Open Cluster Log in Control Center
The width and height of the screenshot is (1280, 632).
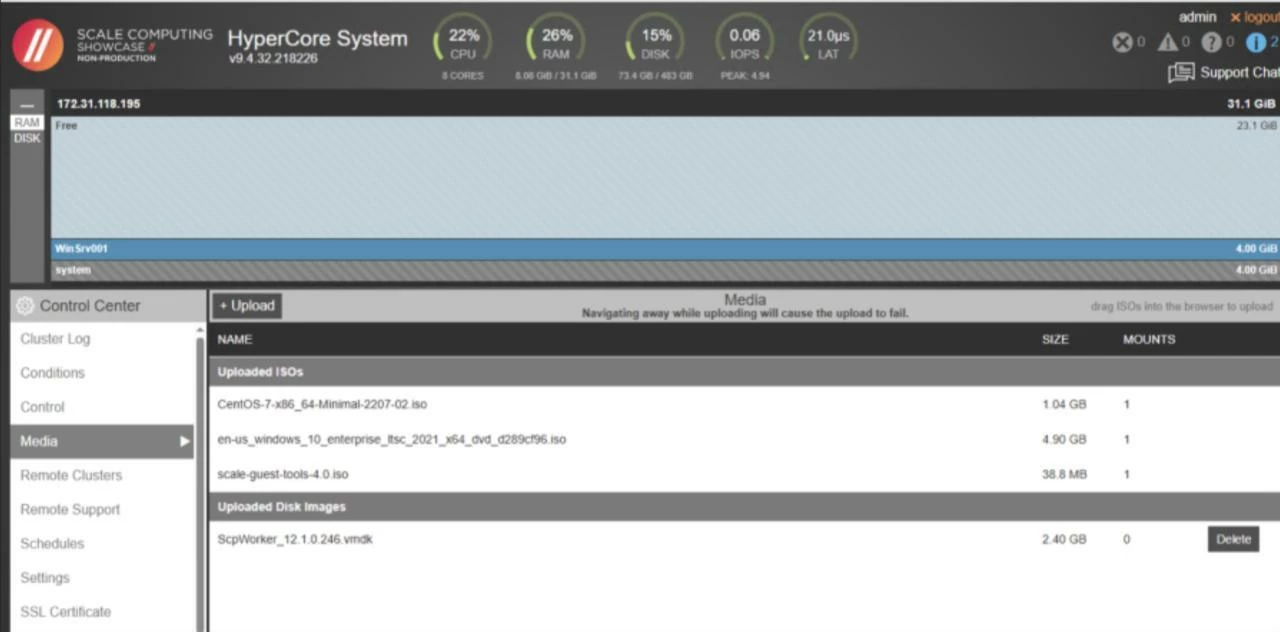tap(55, 339)
